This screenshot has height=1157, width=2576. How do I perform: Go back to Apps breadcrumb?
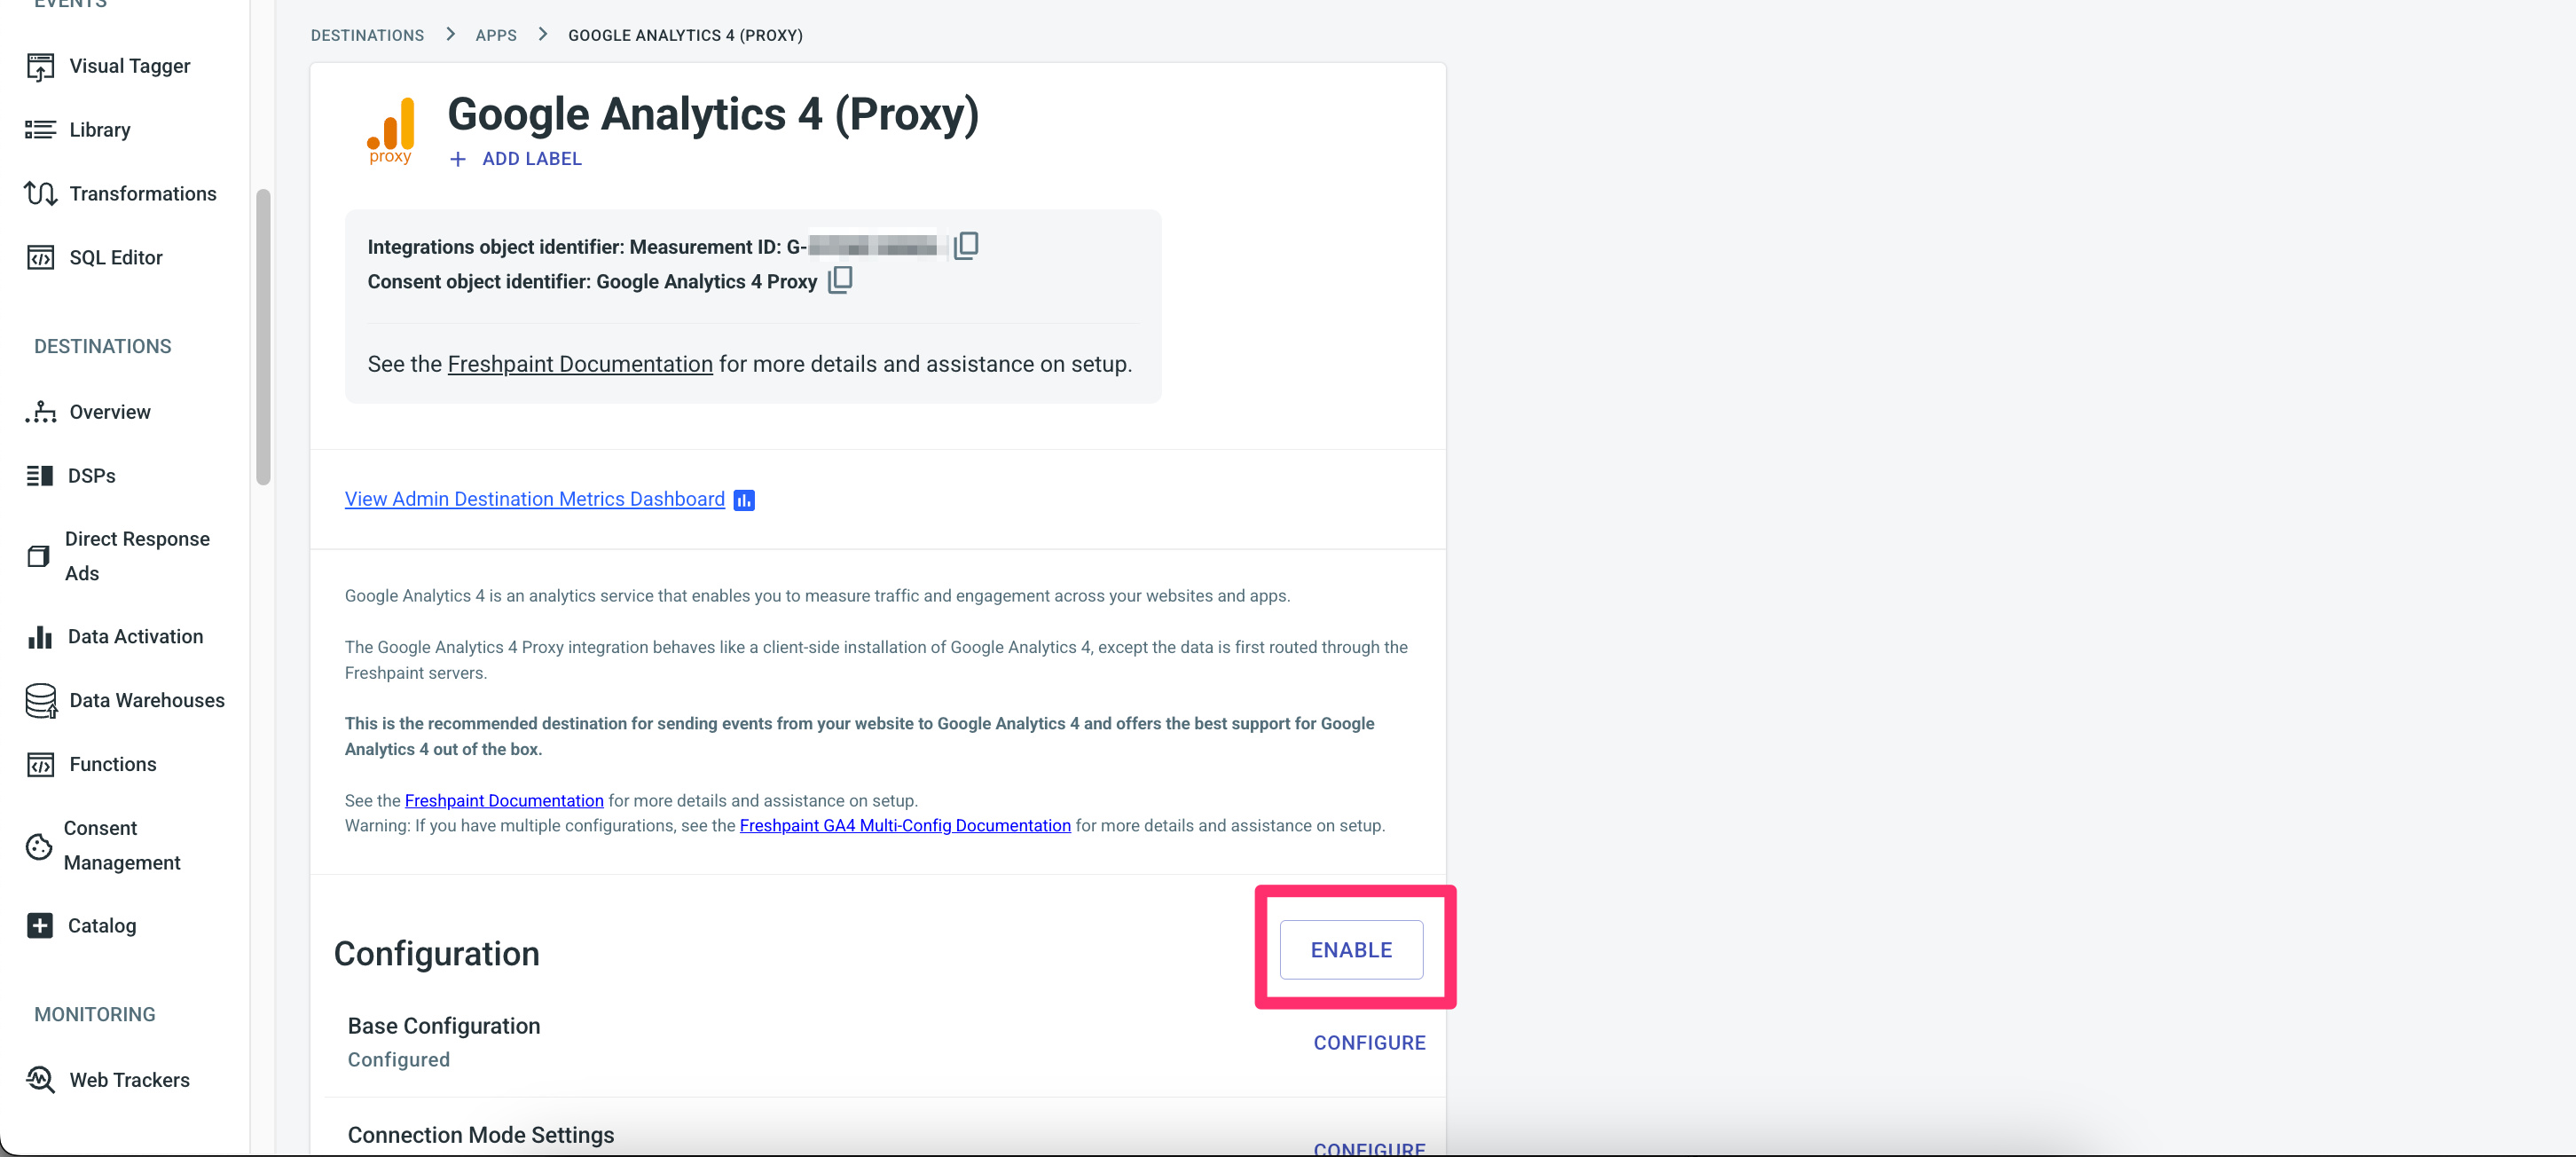coord(496,36)
